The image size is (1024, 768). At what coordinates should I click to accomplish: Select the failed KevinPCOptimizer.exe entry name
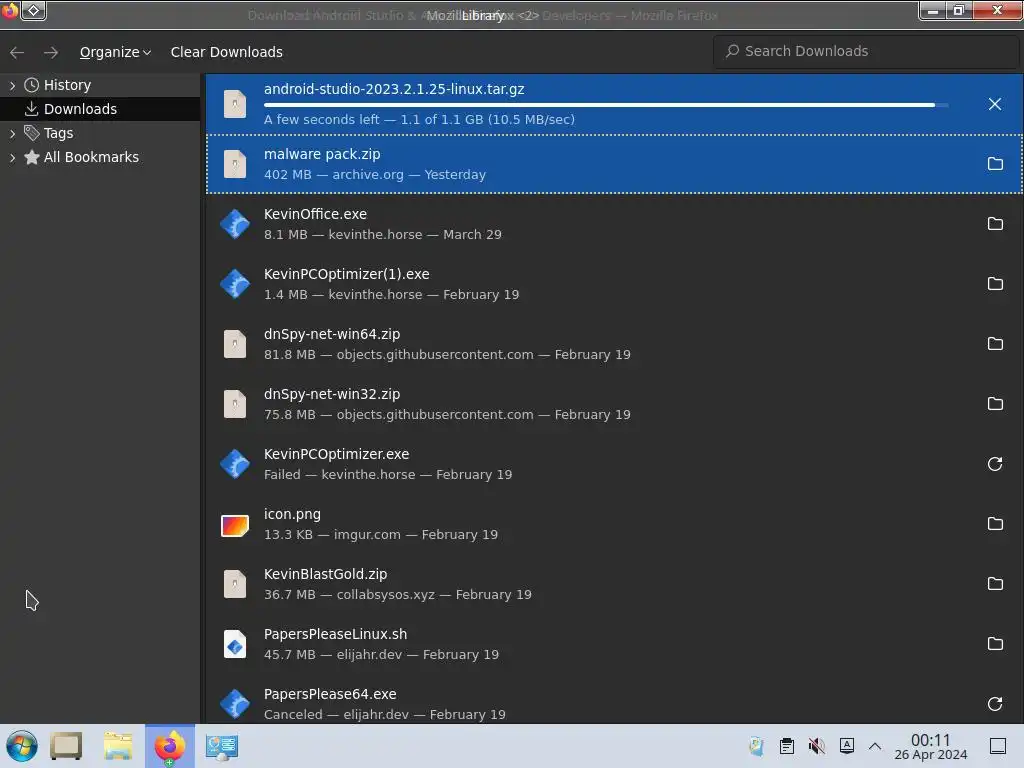click(x=336, y=454)
